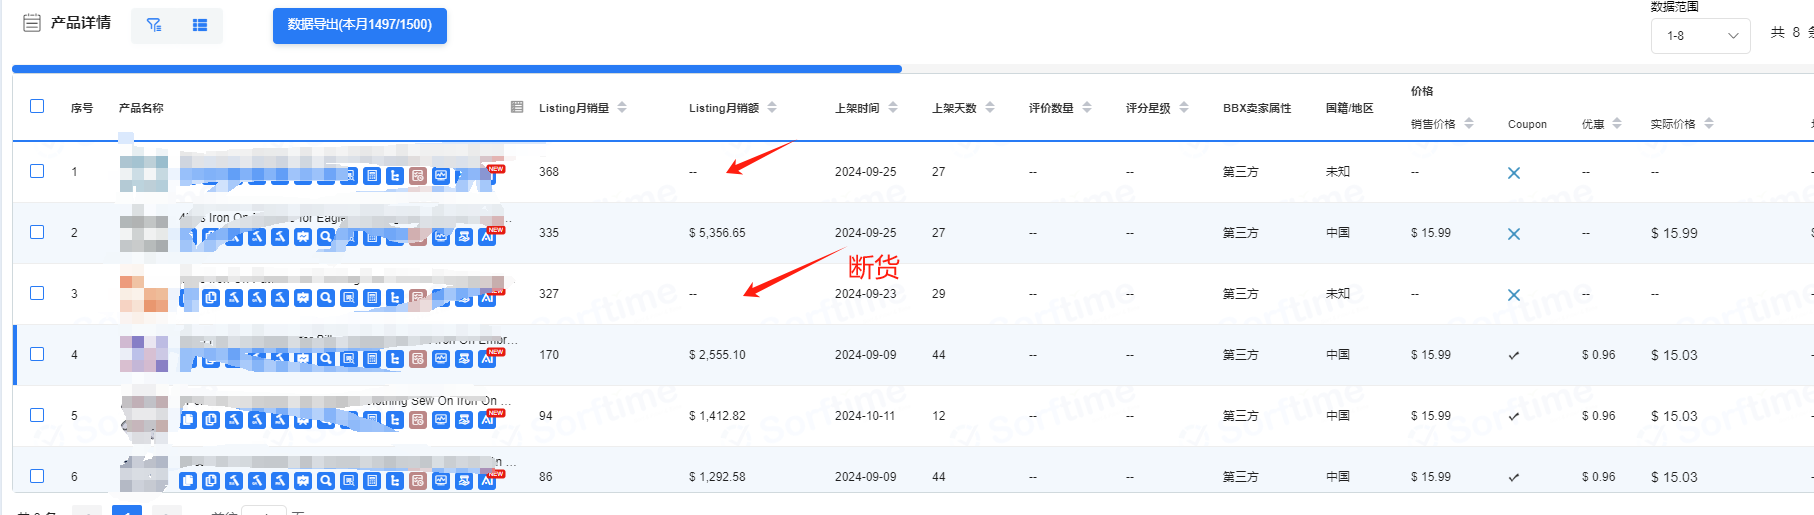Click the date 2024-10-11 in row 5
The width and height of the screenshot is (1814, 515).
[866, 416]
